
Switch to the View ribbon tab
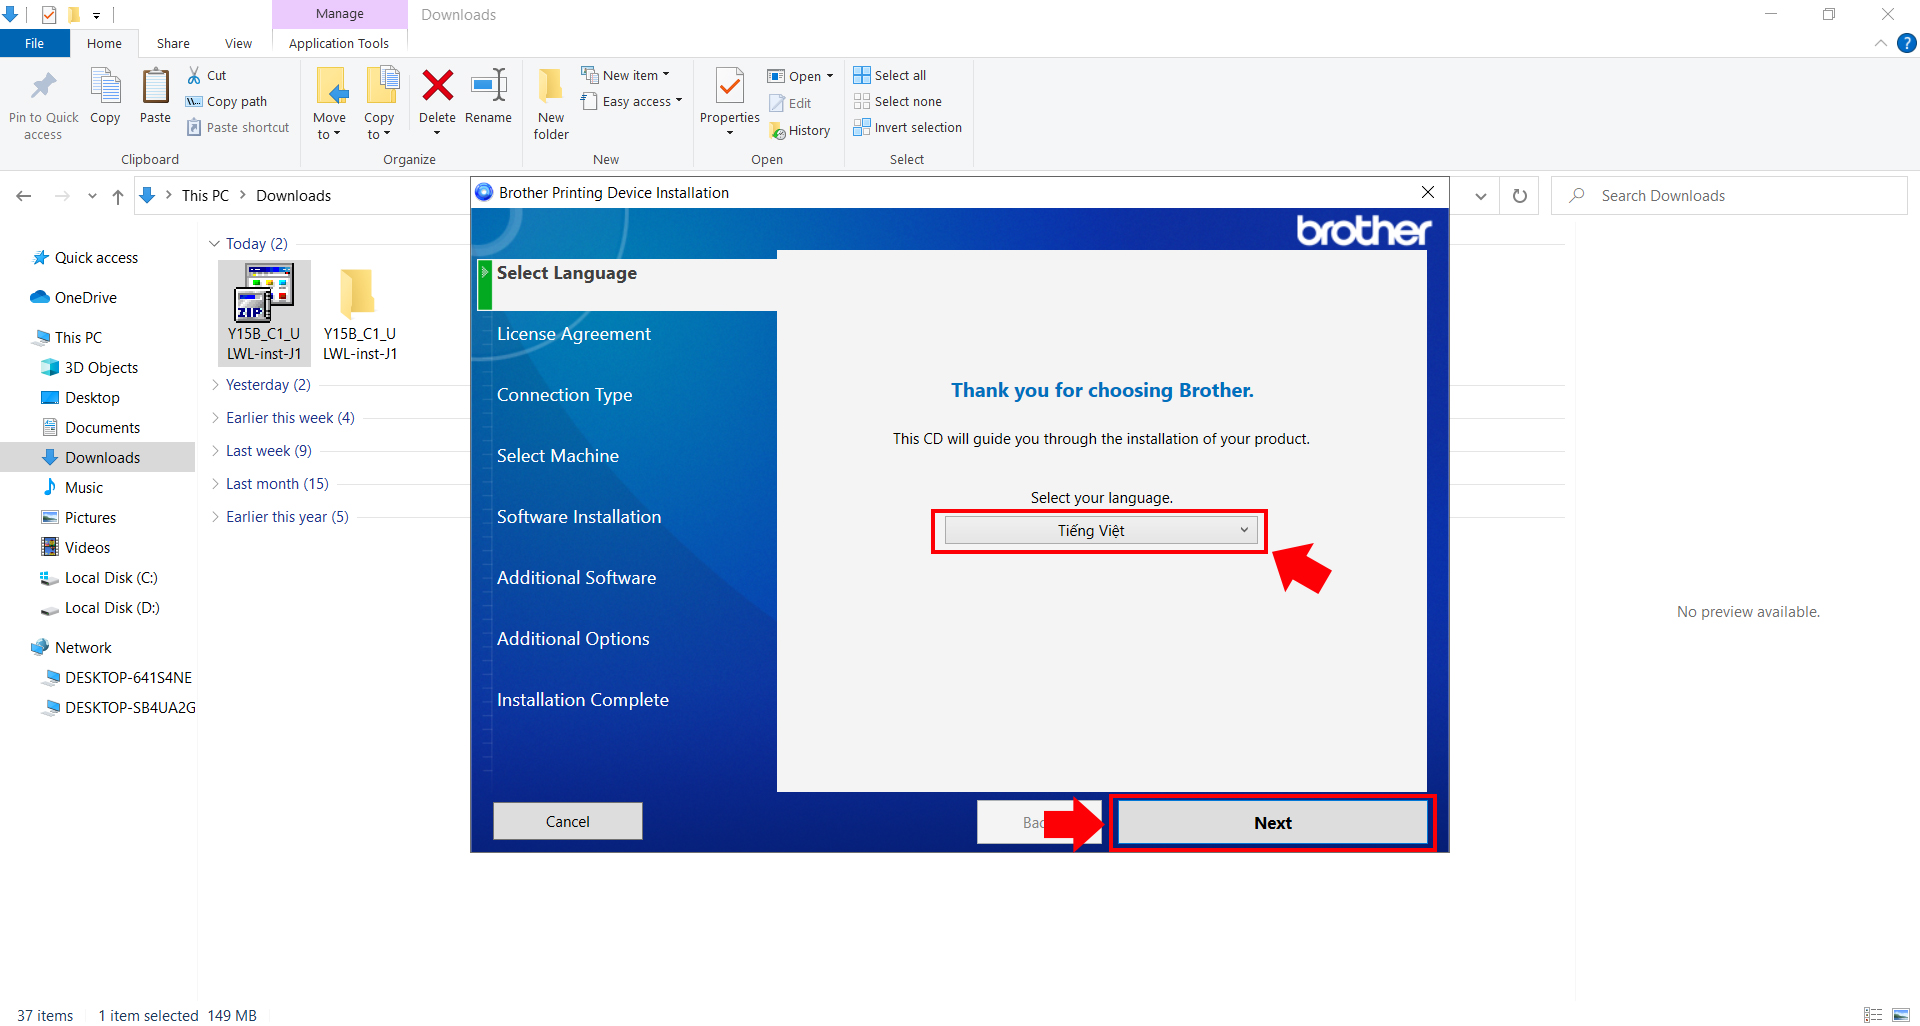tap(238, 43)
